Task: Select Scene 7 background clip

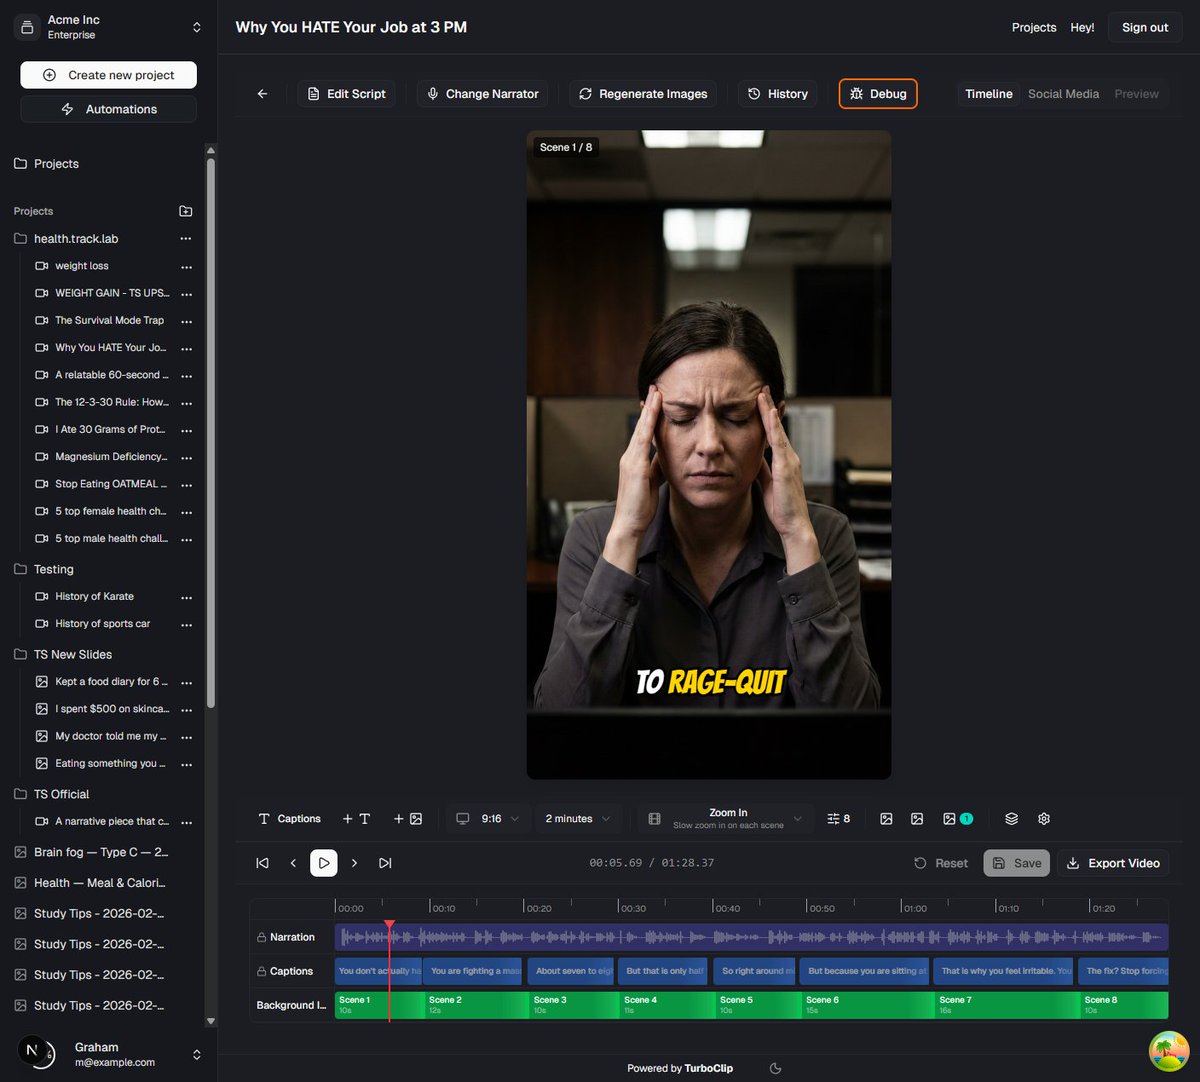Action: tap(1006, 1005)
